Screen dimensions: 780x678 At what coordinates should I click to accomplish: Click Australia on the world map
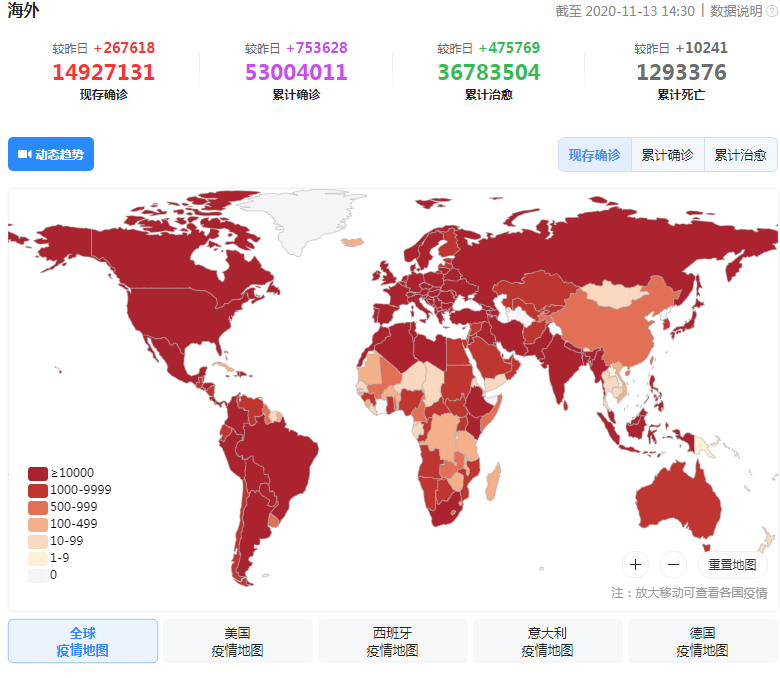[x=679, y=502]
